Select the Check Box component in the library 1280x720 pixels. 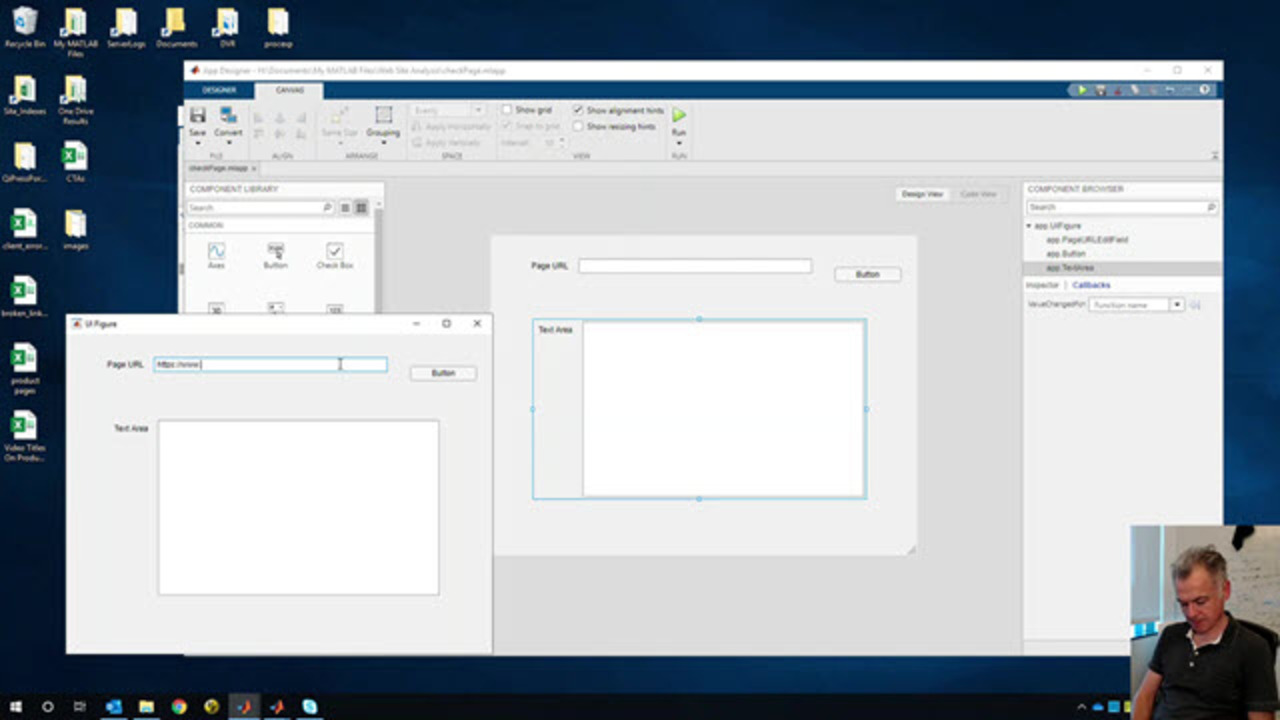334,252
